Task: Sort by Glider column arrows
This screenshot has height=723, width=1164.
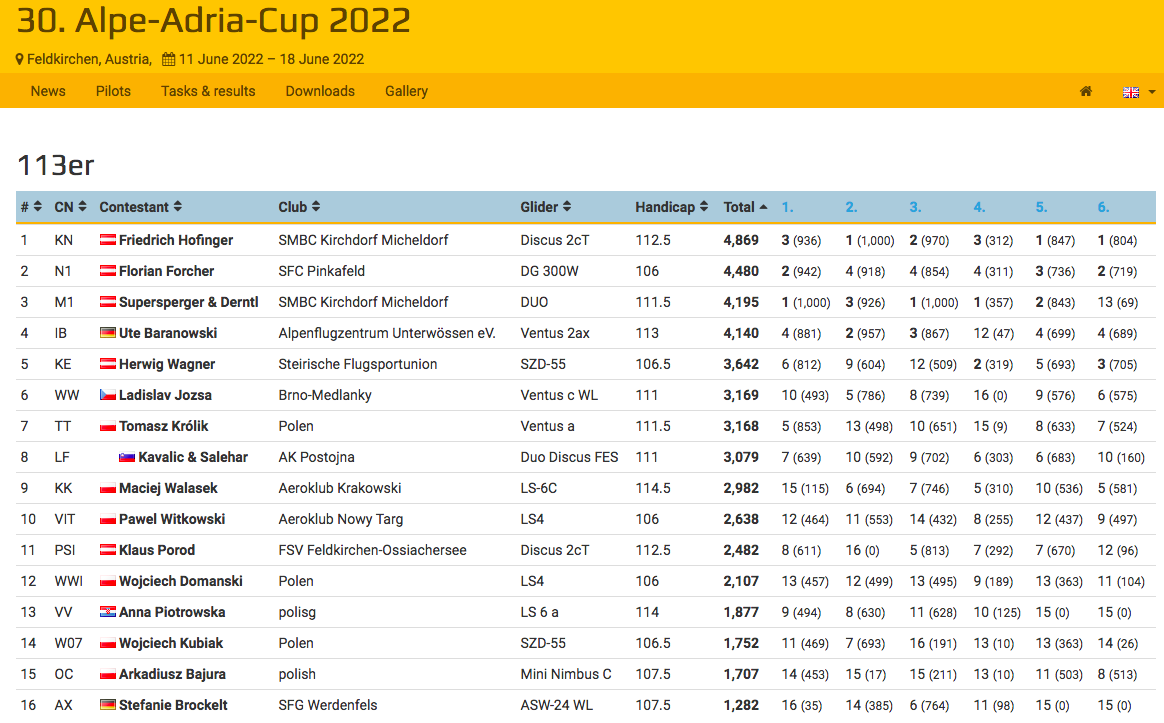Action: click(566, 206)
